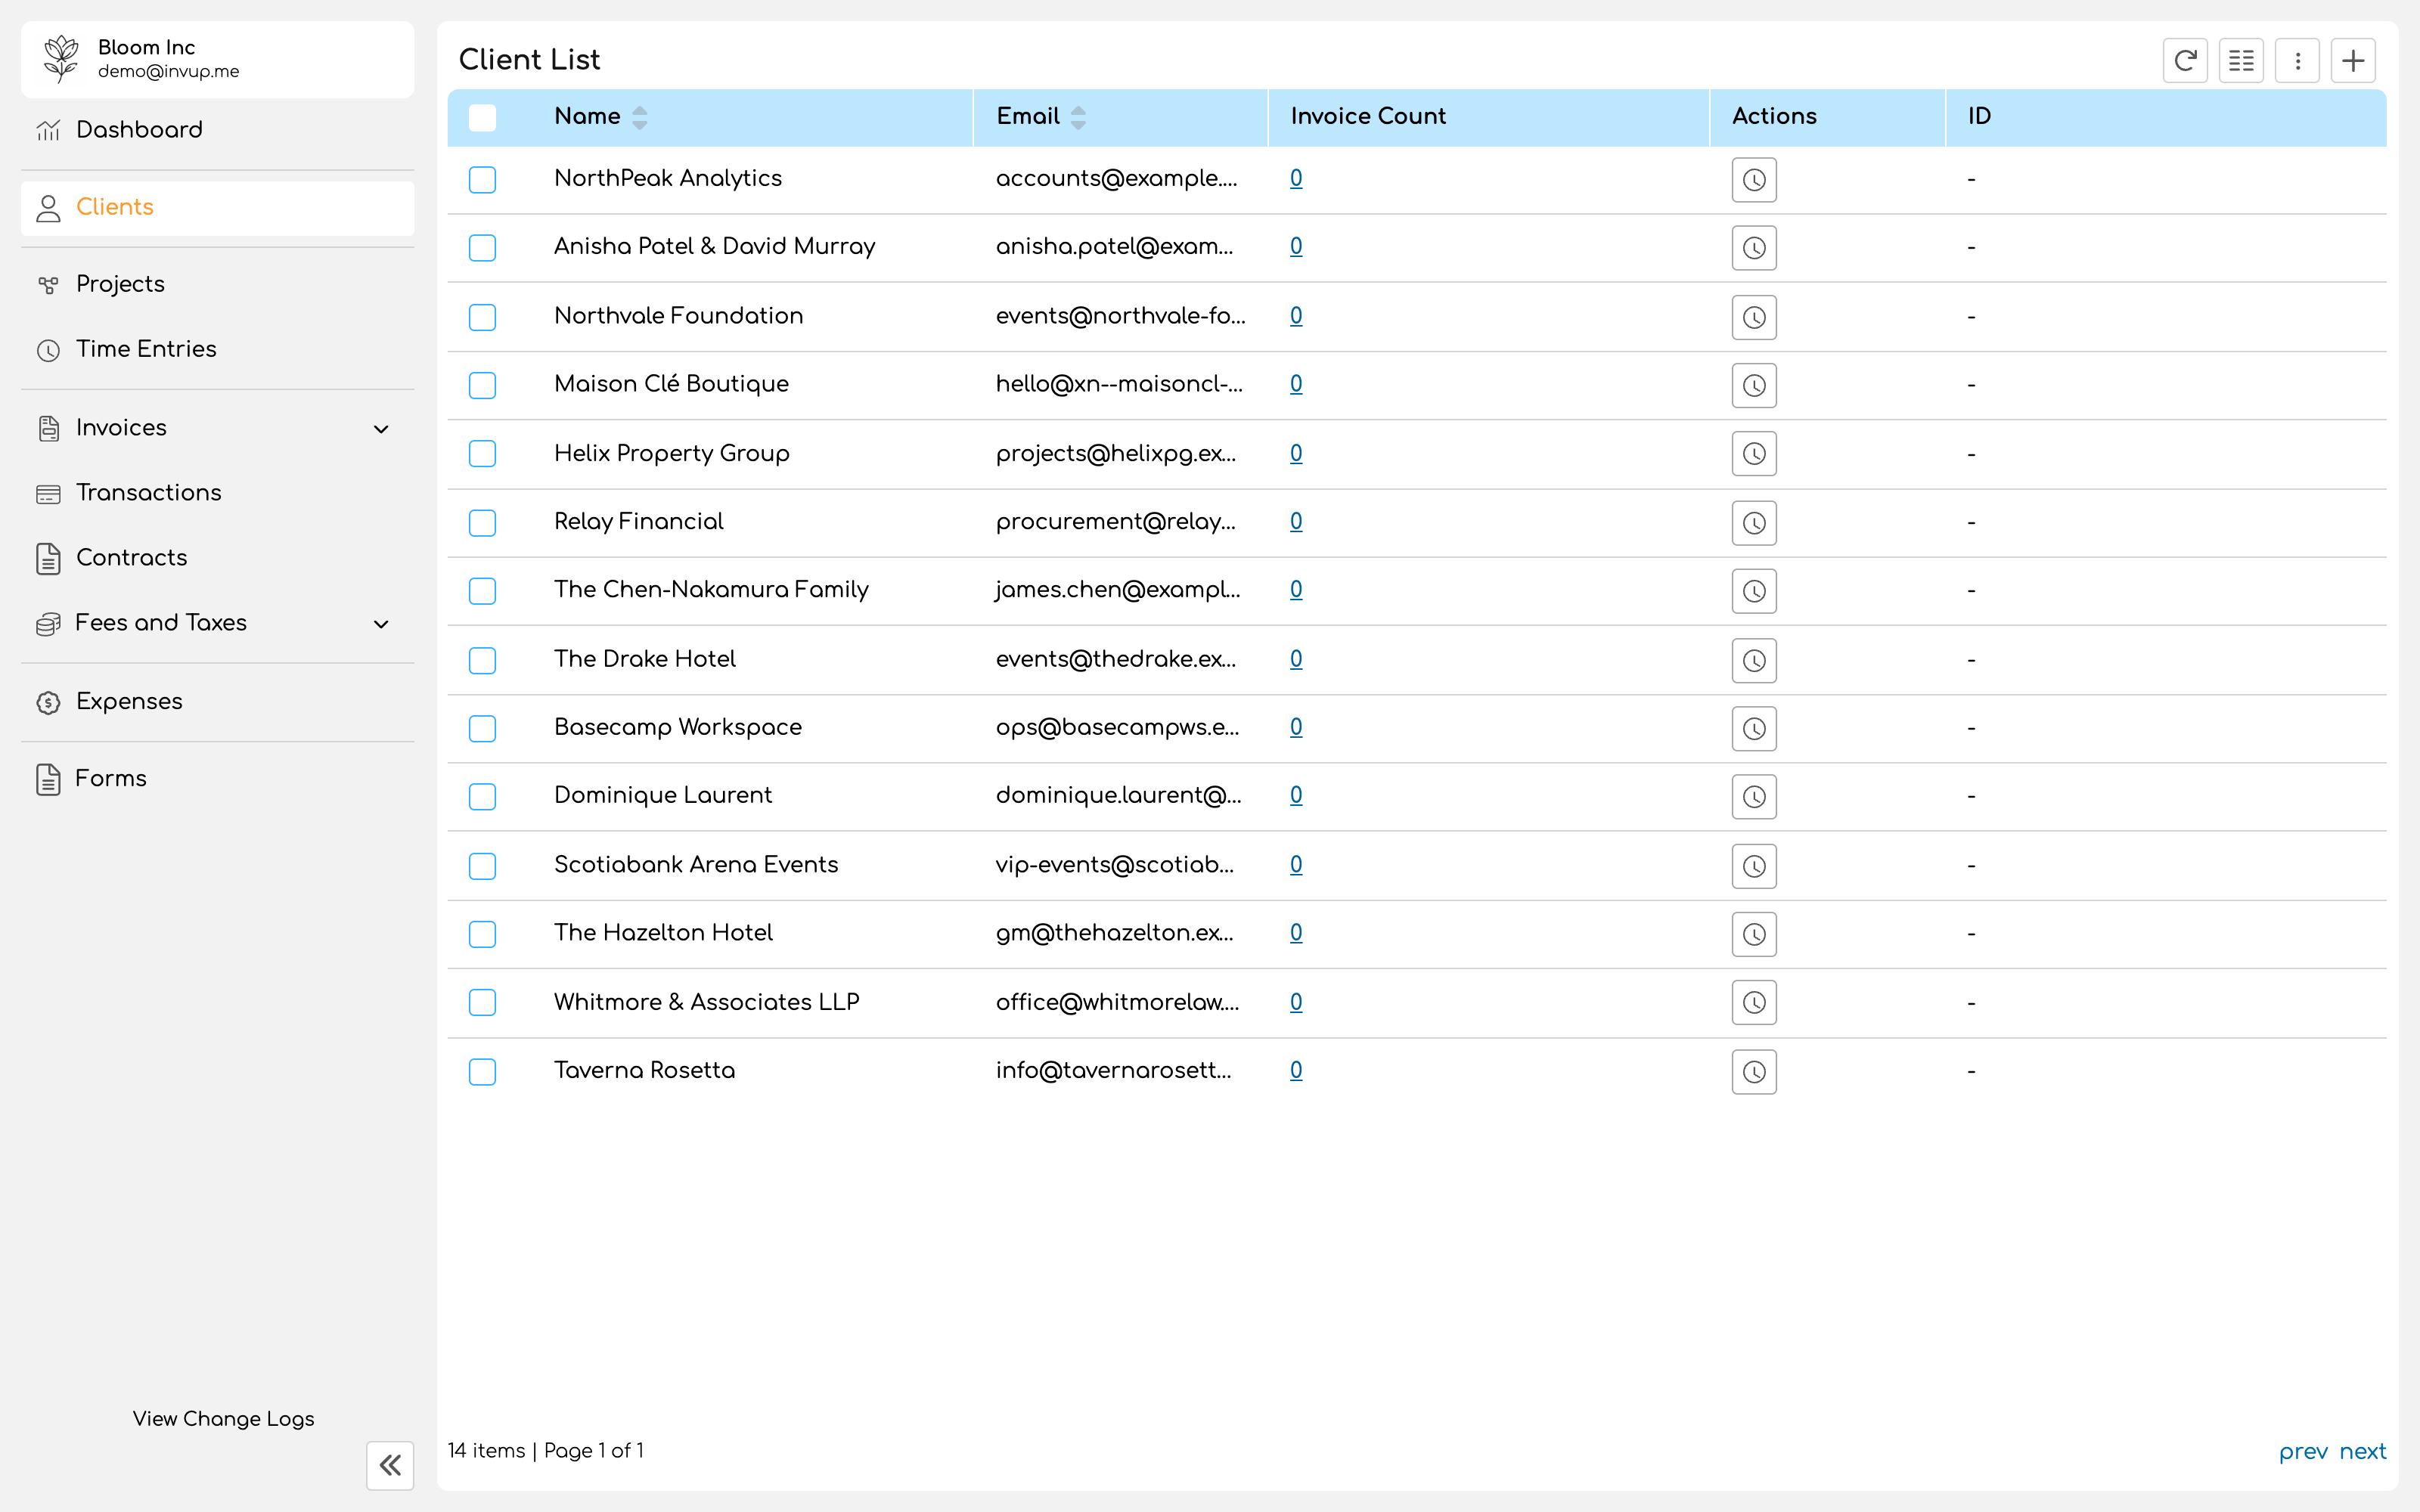
Task: Open invoice count link for Dominique Laurent
Action: [1296, 795]
